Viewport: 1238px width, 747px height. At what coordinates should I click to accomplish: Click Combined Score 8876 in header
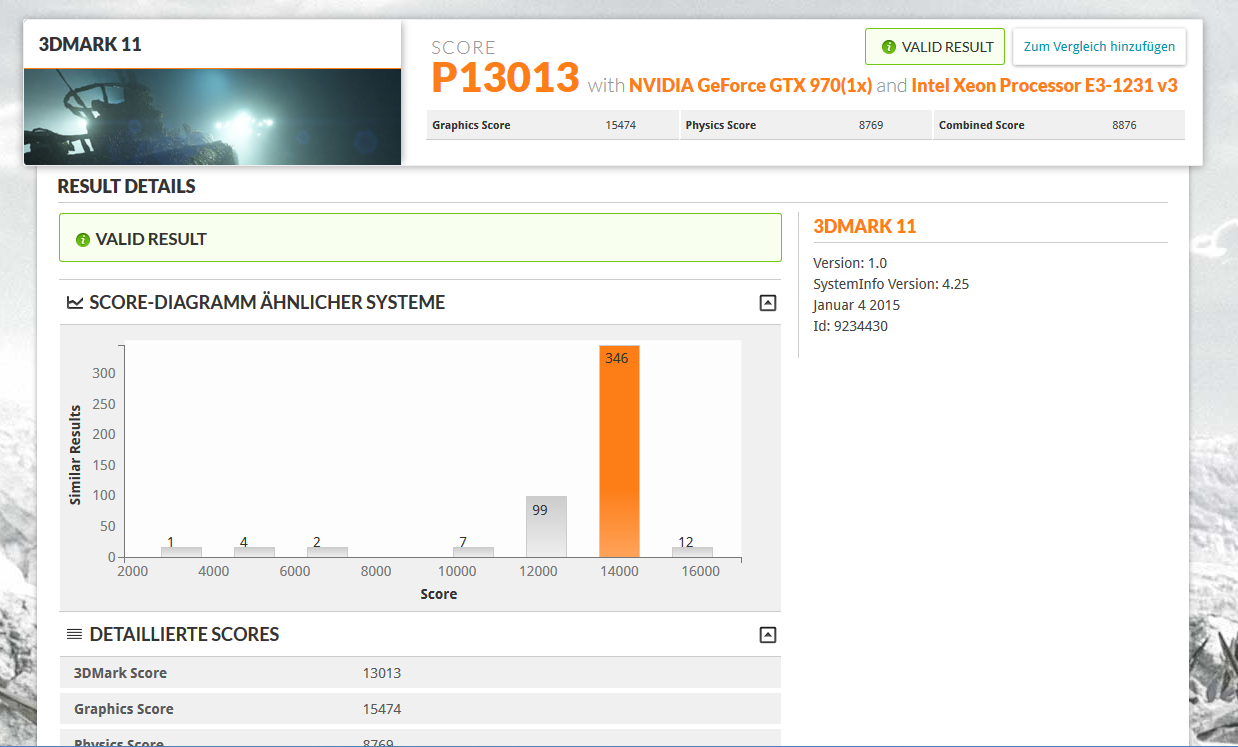[1060, 125]
